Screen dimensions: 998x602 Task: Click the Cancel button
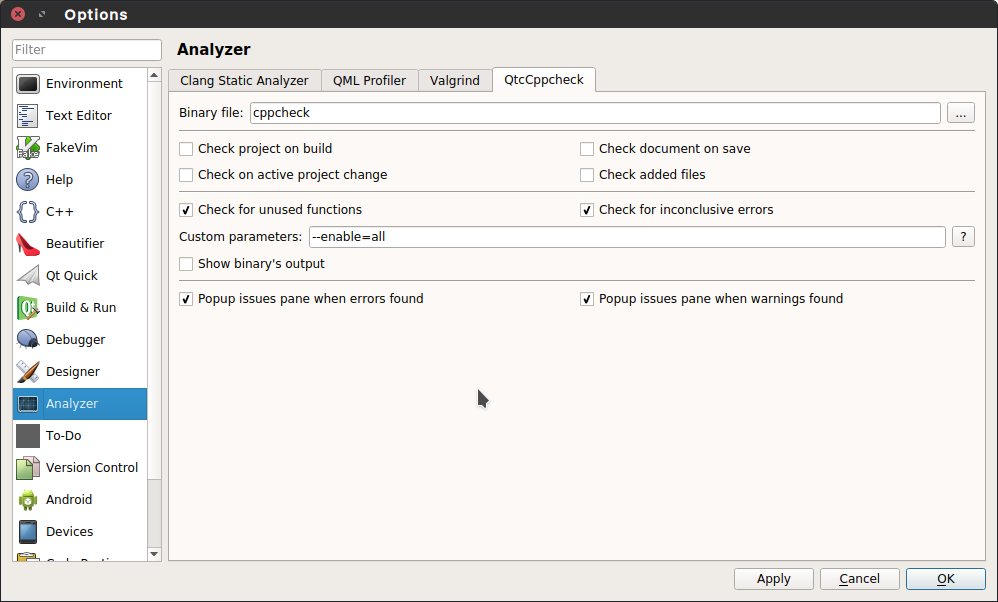859,579
